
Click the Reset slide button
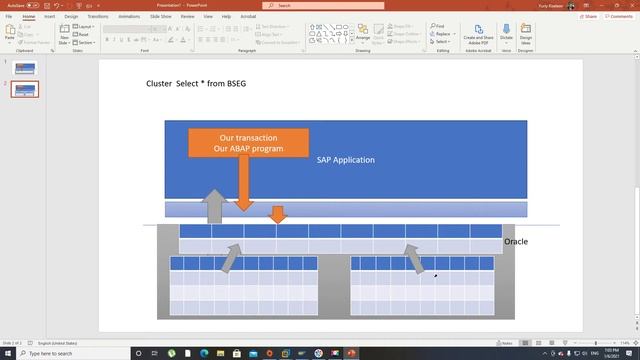tap(81, 34)
